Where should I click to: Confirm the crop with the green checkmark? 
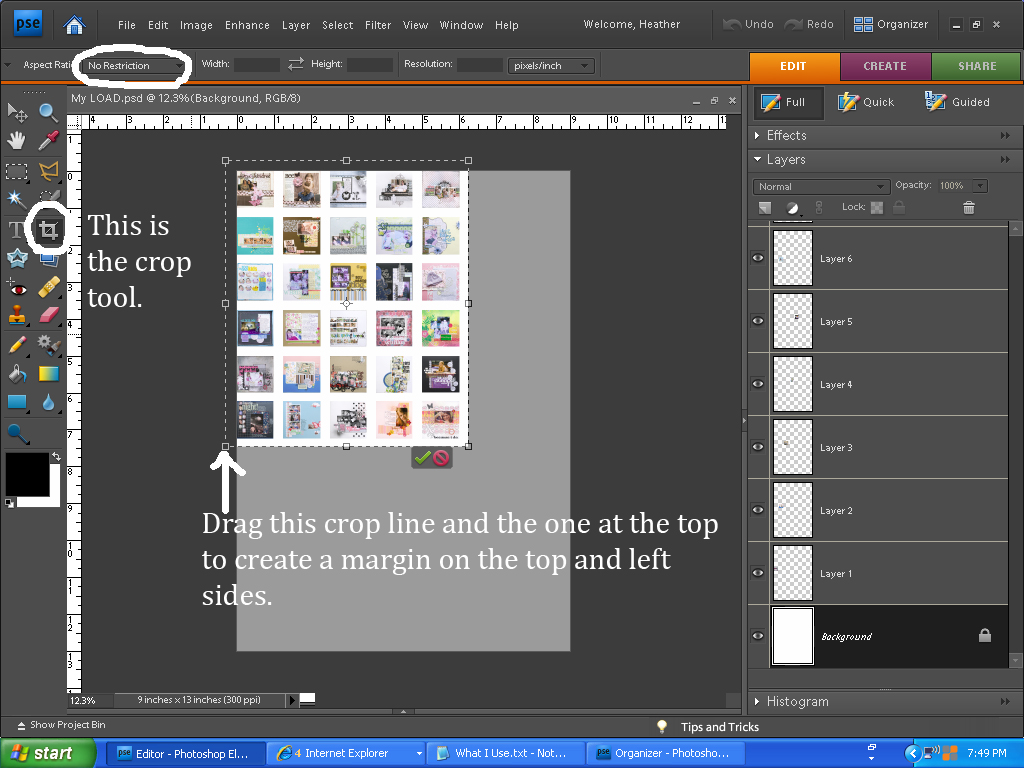tap(424, 458)
